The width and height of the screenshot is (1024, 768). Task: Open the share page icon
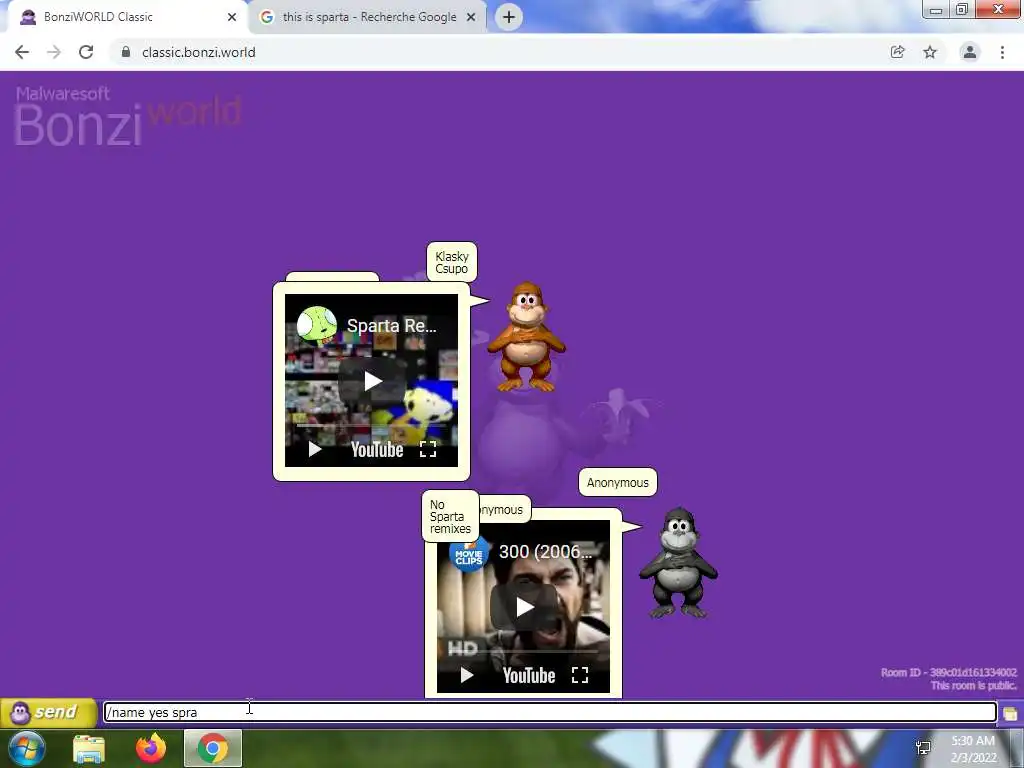(x=898, y=52)
